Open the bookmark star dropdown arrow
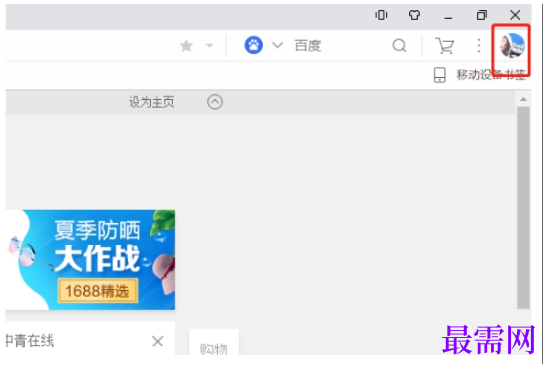The width and height of the screenshot is (554, 371). pyautogui.click(x=210, y=46)
